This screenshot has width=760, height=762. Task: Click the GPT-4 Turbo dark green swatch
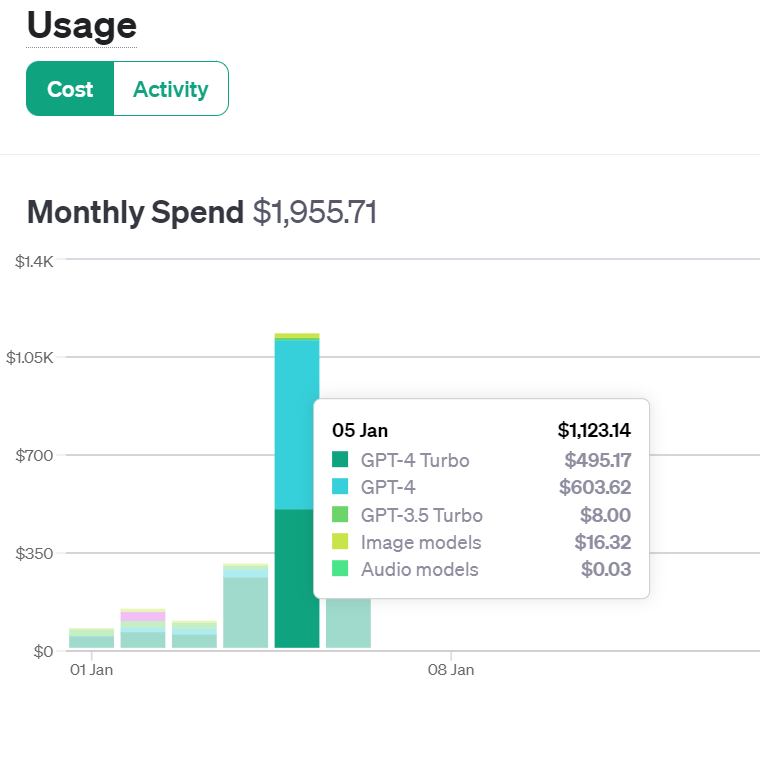[x=340, y=461]
